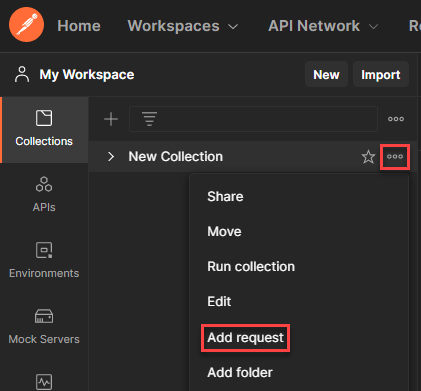Image resolution: width=421 pixels, height=391 pixels.
Task: Choose Share from the context menu
Action: point(225,196)
